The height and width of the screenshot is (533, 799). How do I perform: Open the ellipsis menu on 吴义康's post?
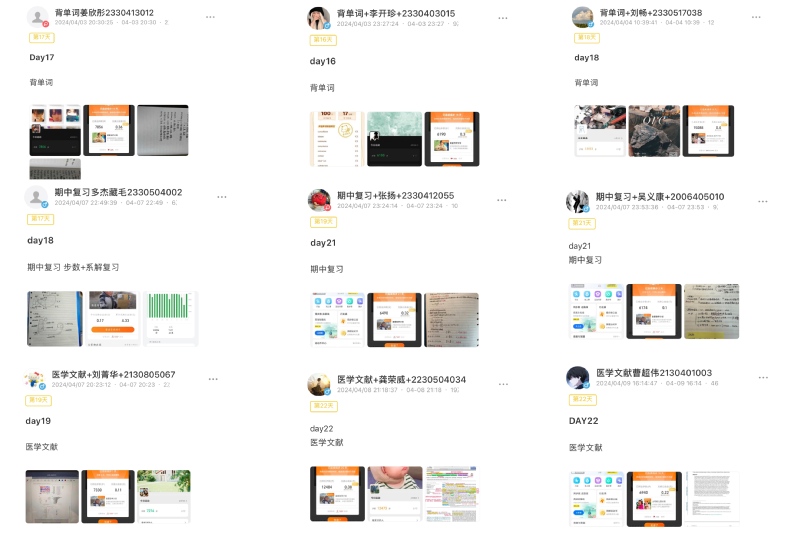763,201
